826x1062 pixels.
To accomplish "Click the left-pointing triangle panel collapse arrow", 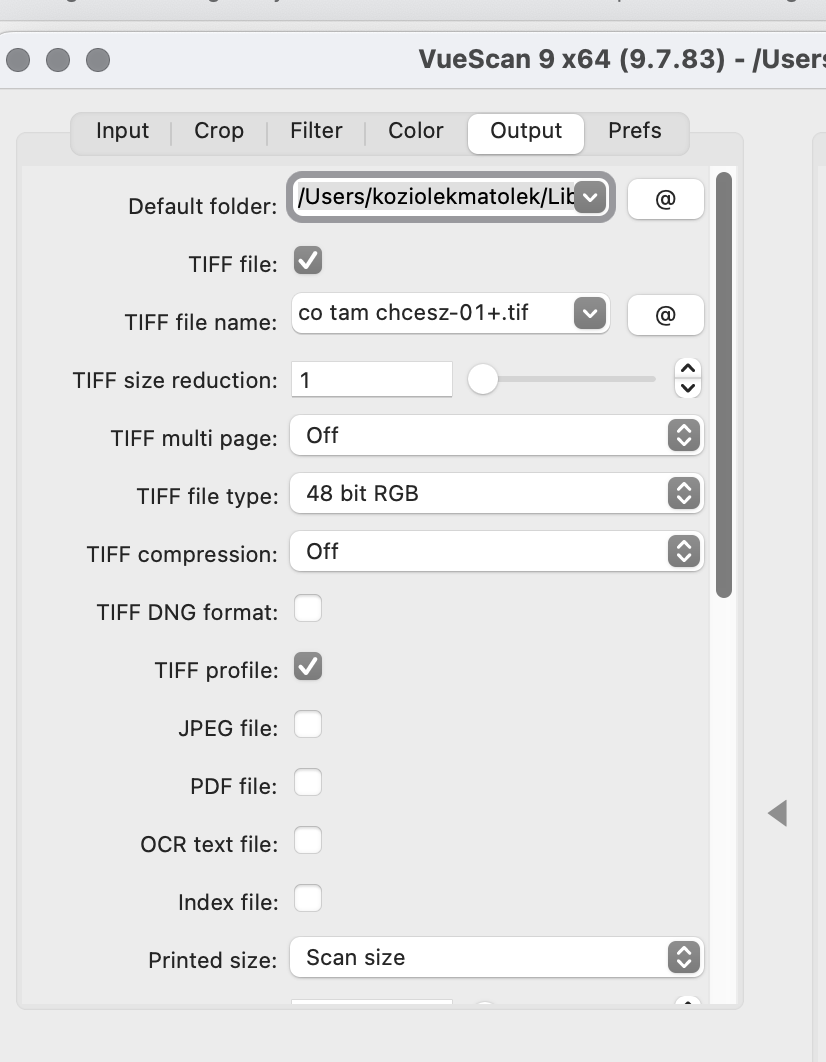I will pos(778,813).
